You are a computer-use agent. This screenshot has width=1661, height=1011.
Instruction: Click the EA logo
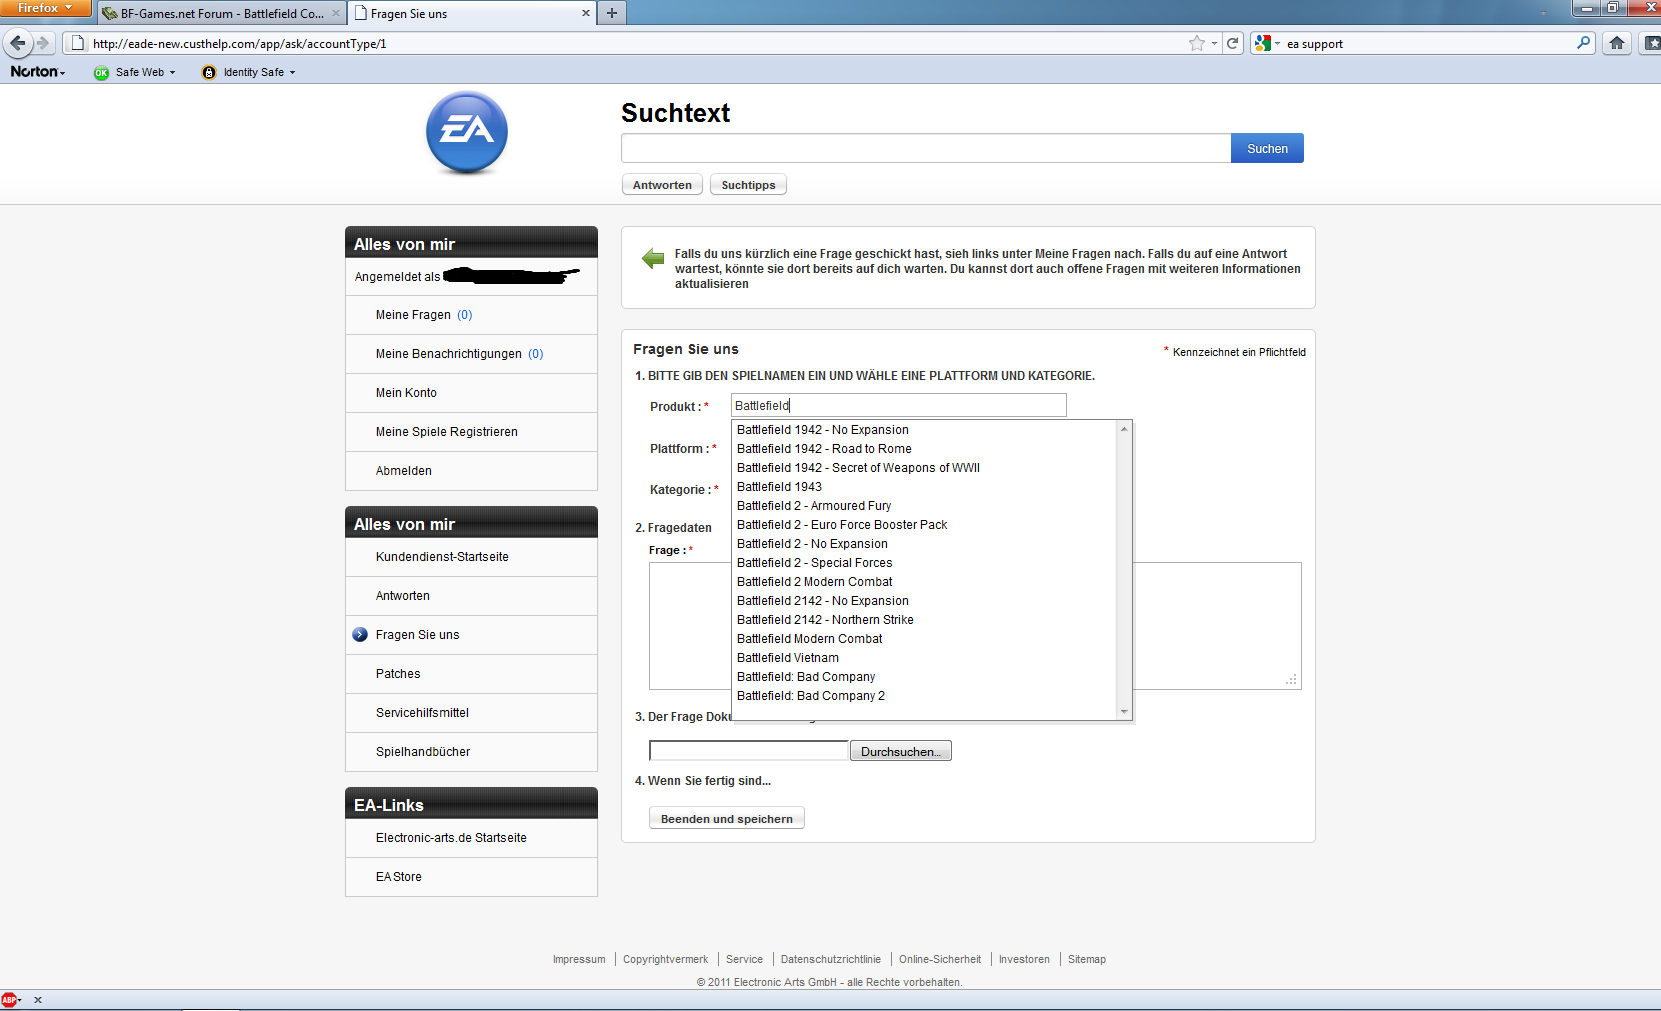[x=467, y=132]
